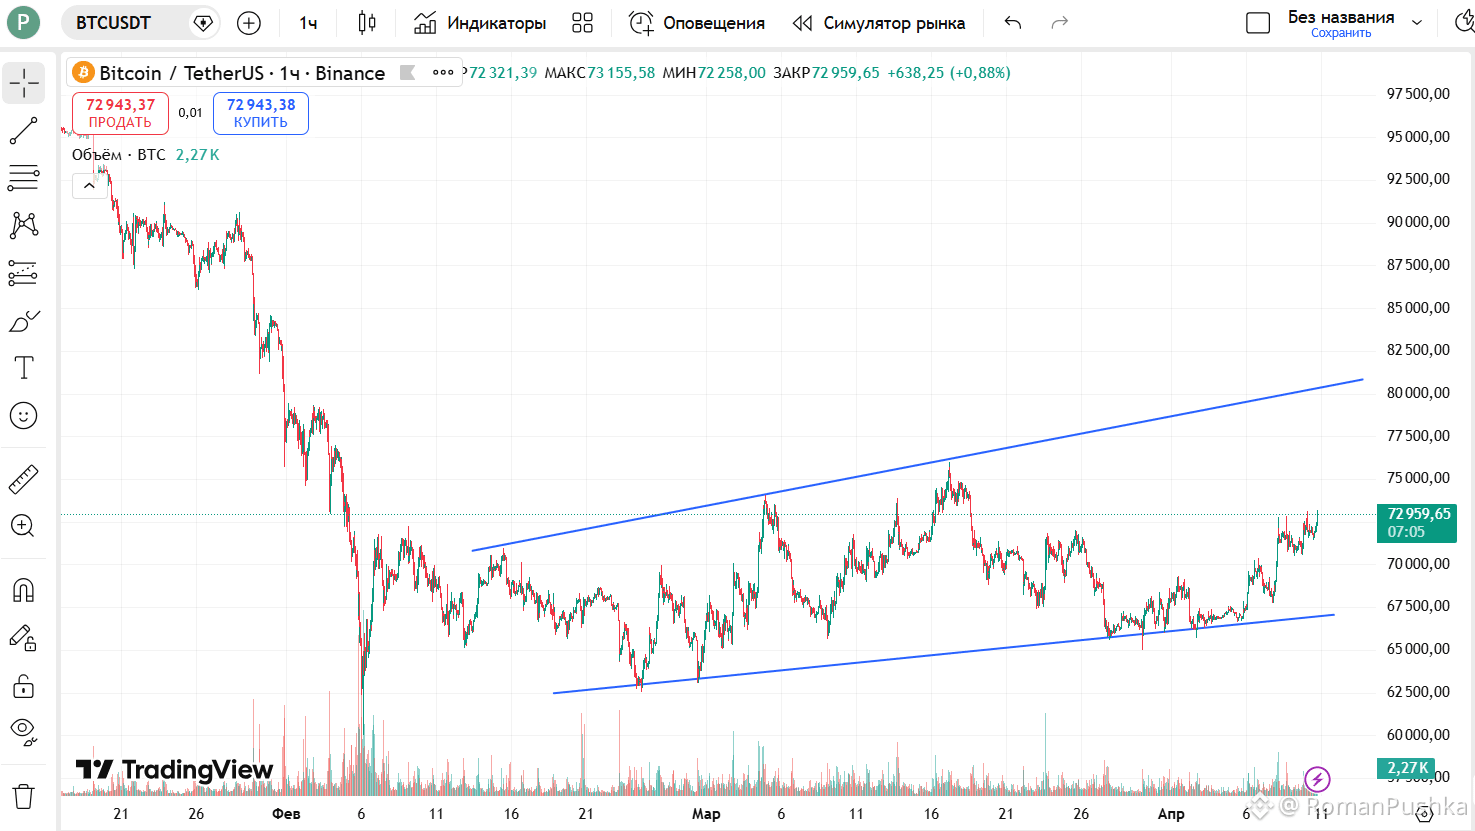
Task: Toggle stay-in-drawing-mode pencil lock
Action: tap(24, 637)
